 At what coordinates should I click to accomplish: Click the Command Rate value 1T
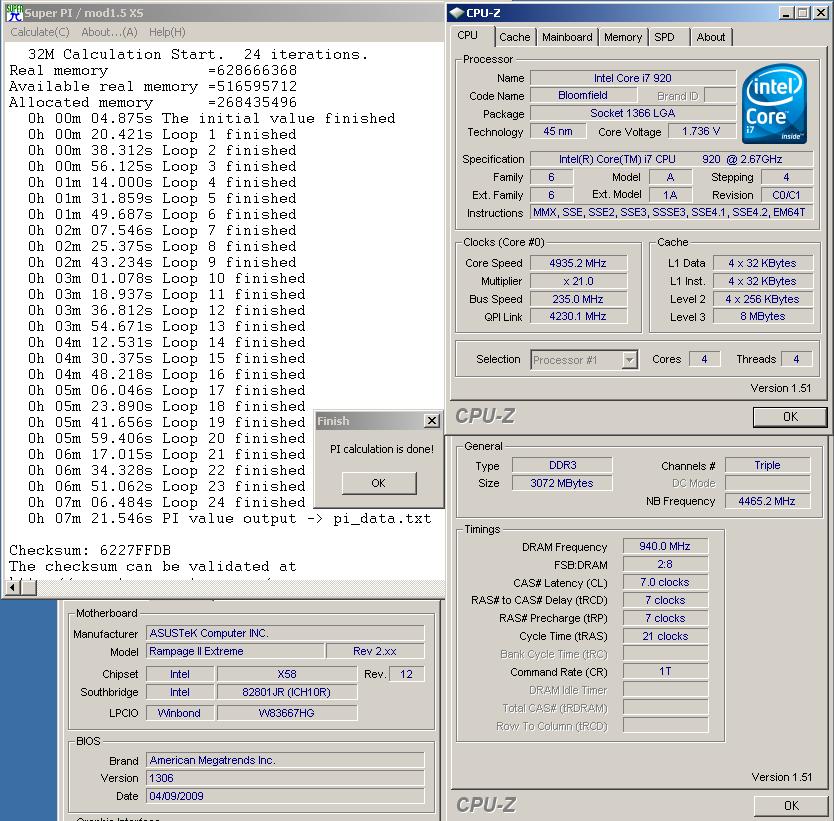(x=665, y=672)
